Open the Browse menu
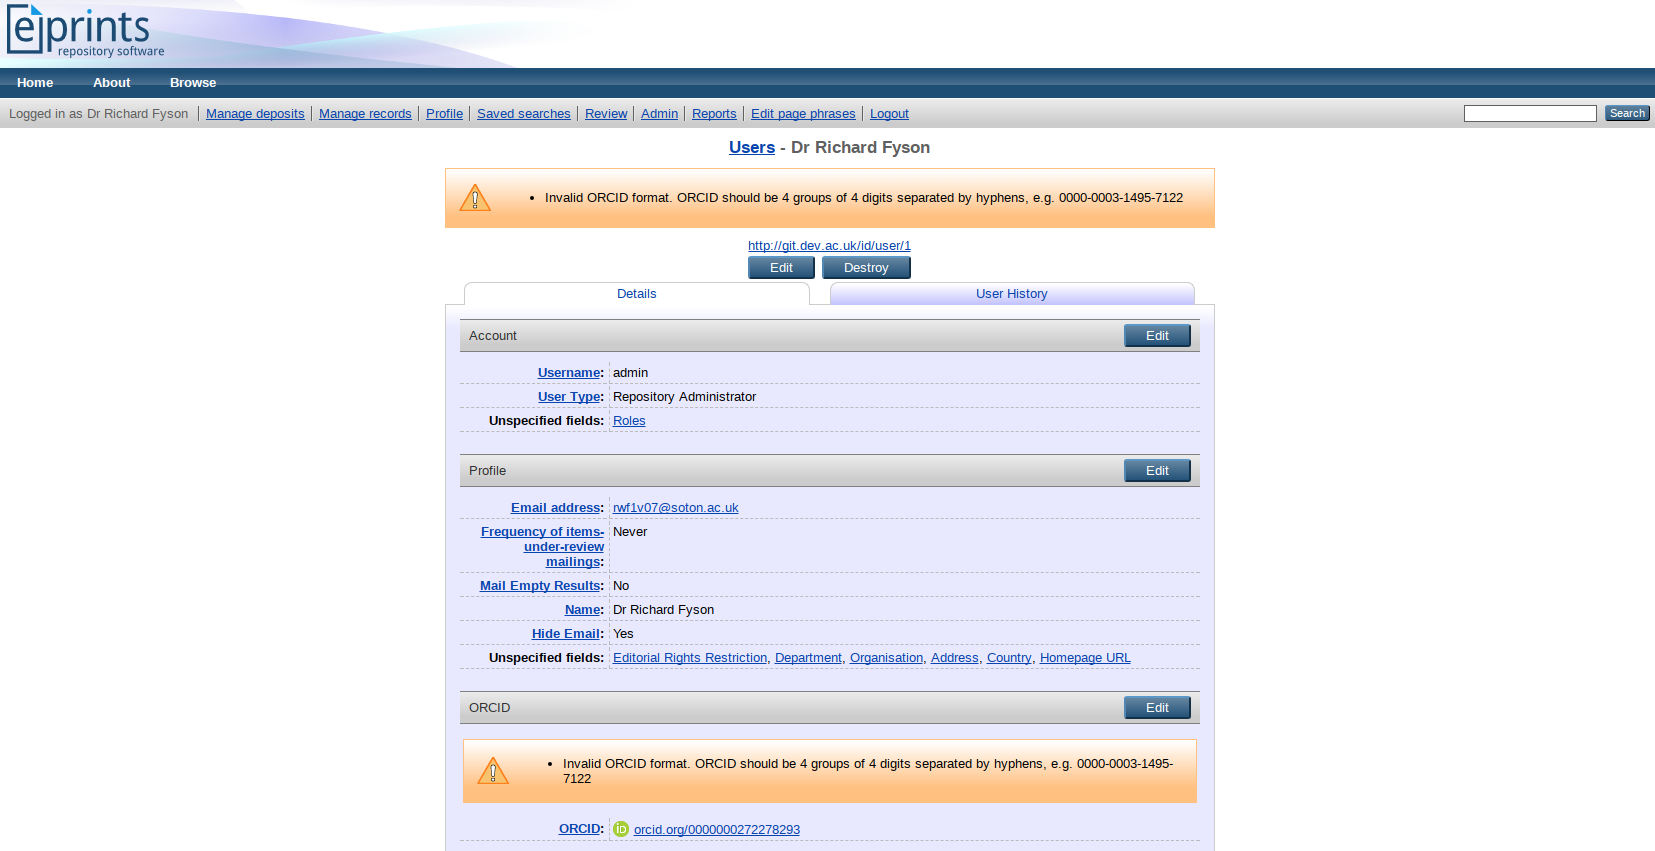Viewport: 1655px width, 851px height. point(193,83)
